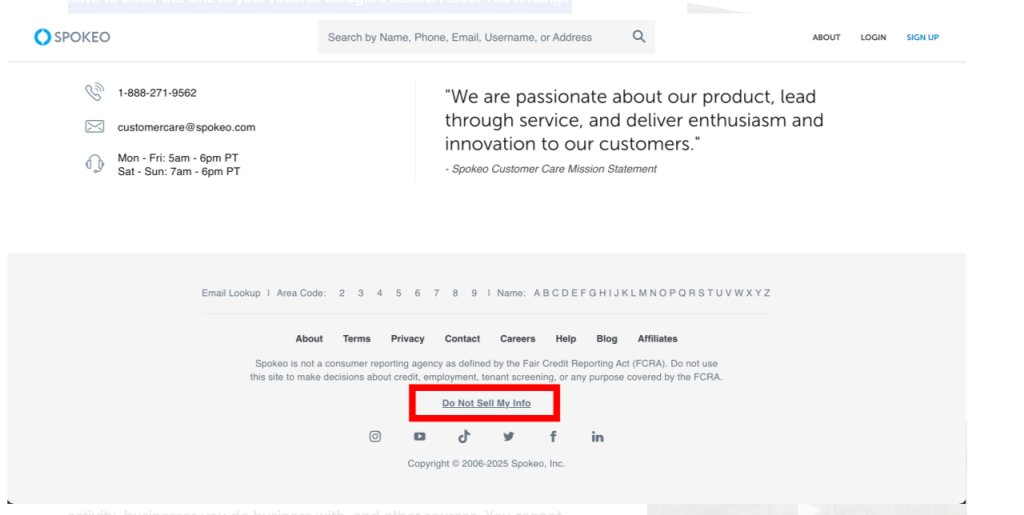This screenshot has width=1024, height=515.
Task: Open the LOGIN header link
Action: tap(873, 37)
